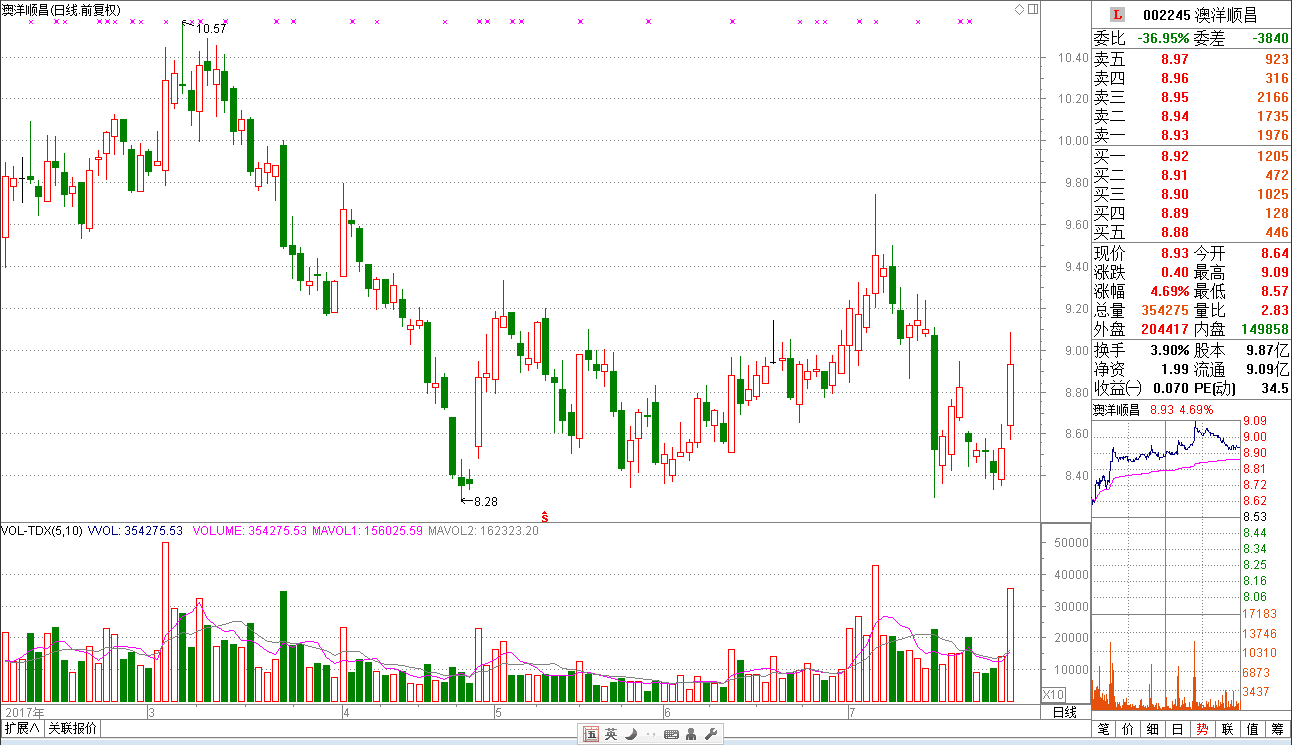
Task: Click the stock name 002245 澳洋顺昌
Action: (x=1200, y=14)
